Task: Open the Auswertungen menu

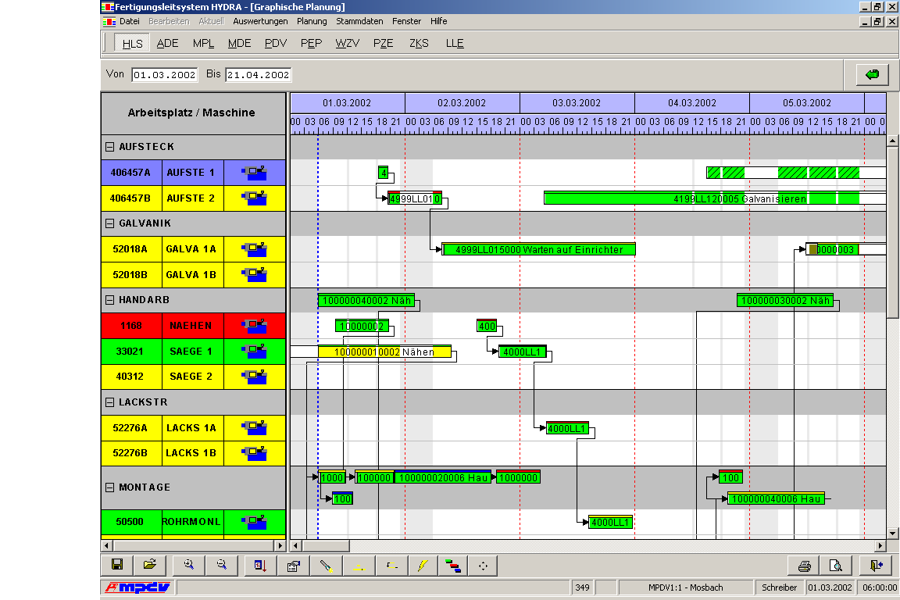Action: [260, 21]
